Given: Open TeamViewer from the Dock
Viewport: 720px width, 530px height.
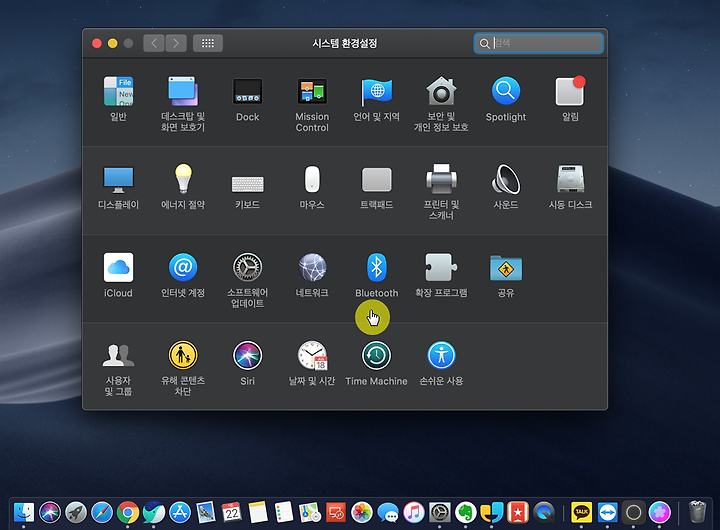Looking at the screenshot, I should coord(608,512).
